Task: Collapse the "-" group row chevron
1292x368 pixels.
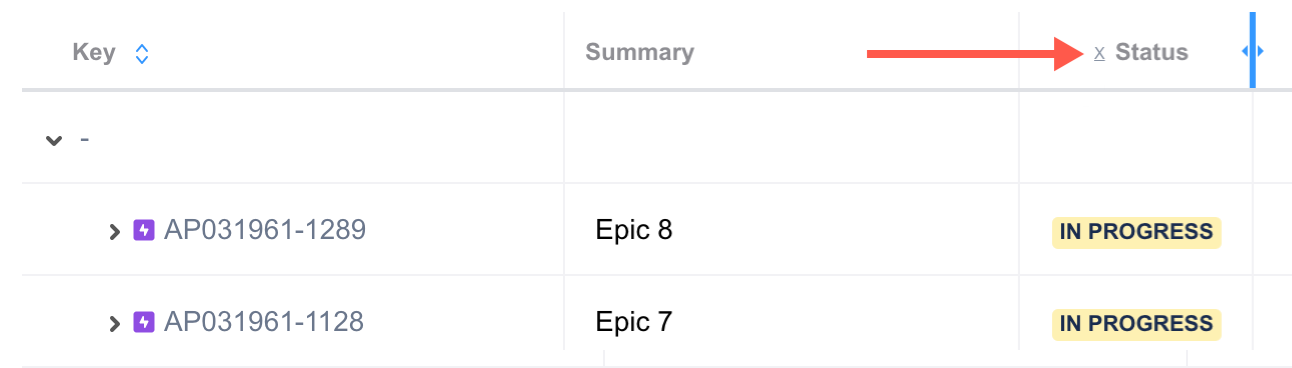Action: 54,140
